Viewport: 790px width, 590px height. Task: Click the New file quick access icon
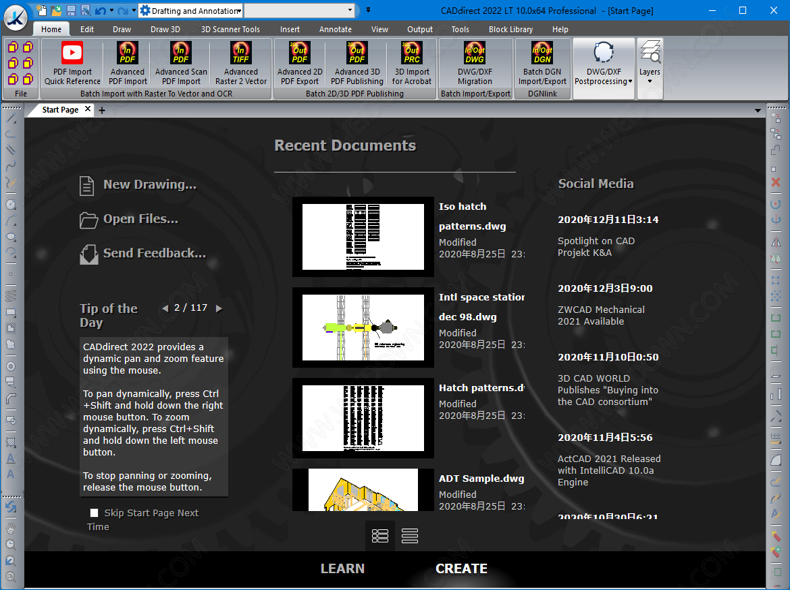(x=42, y=10)
